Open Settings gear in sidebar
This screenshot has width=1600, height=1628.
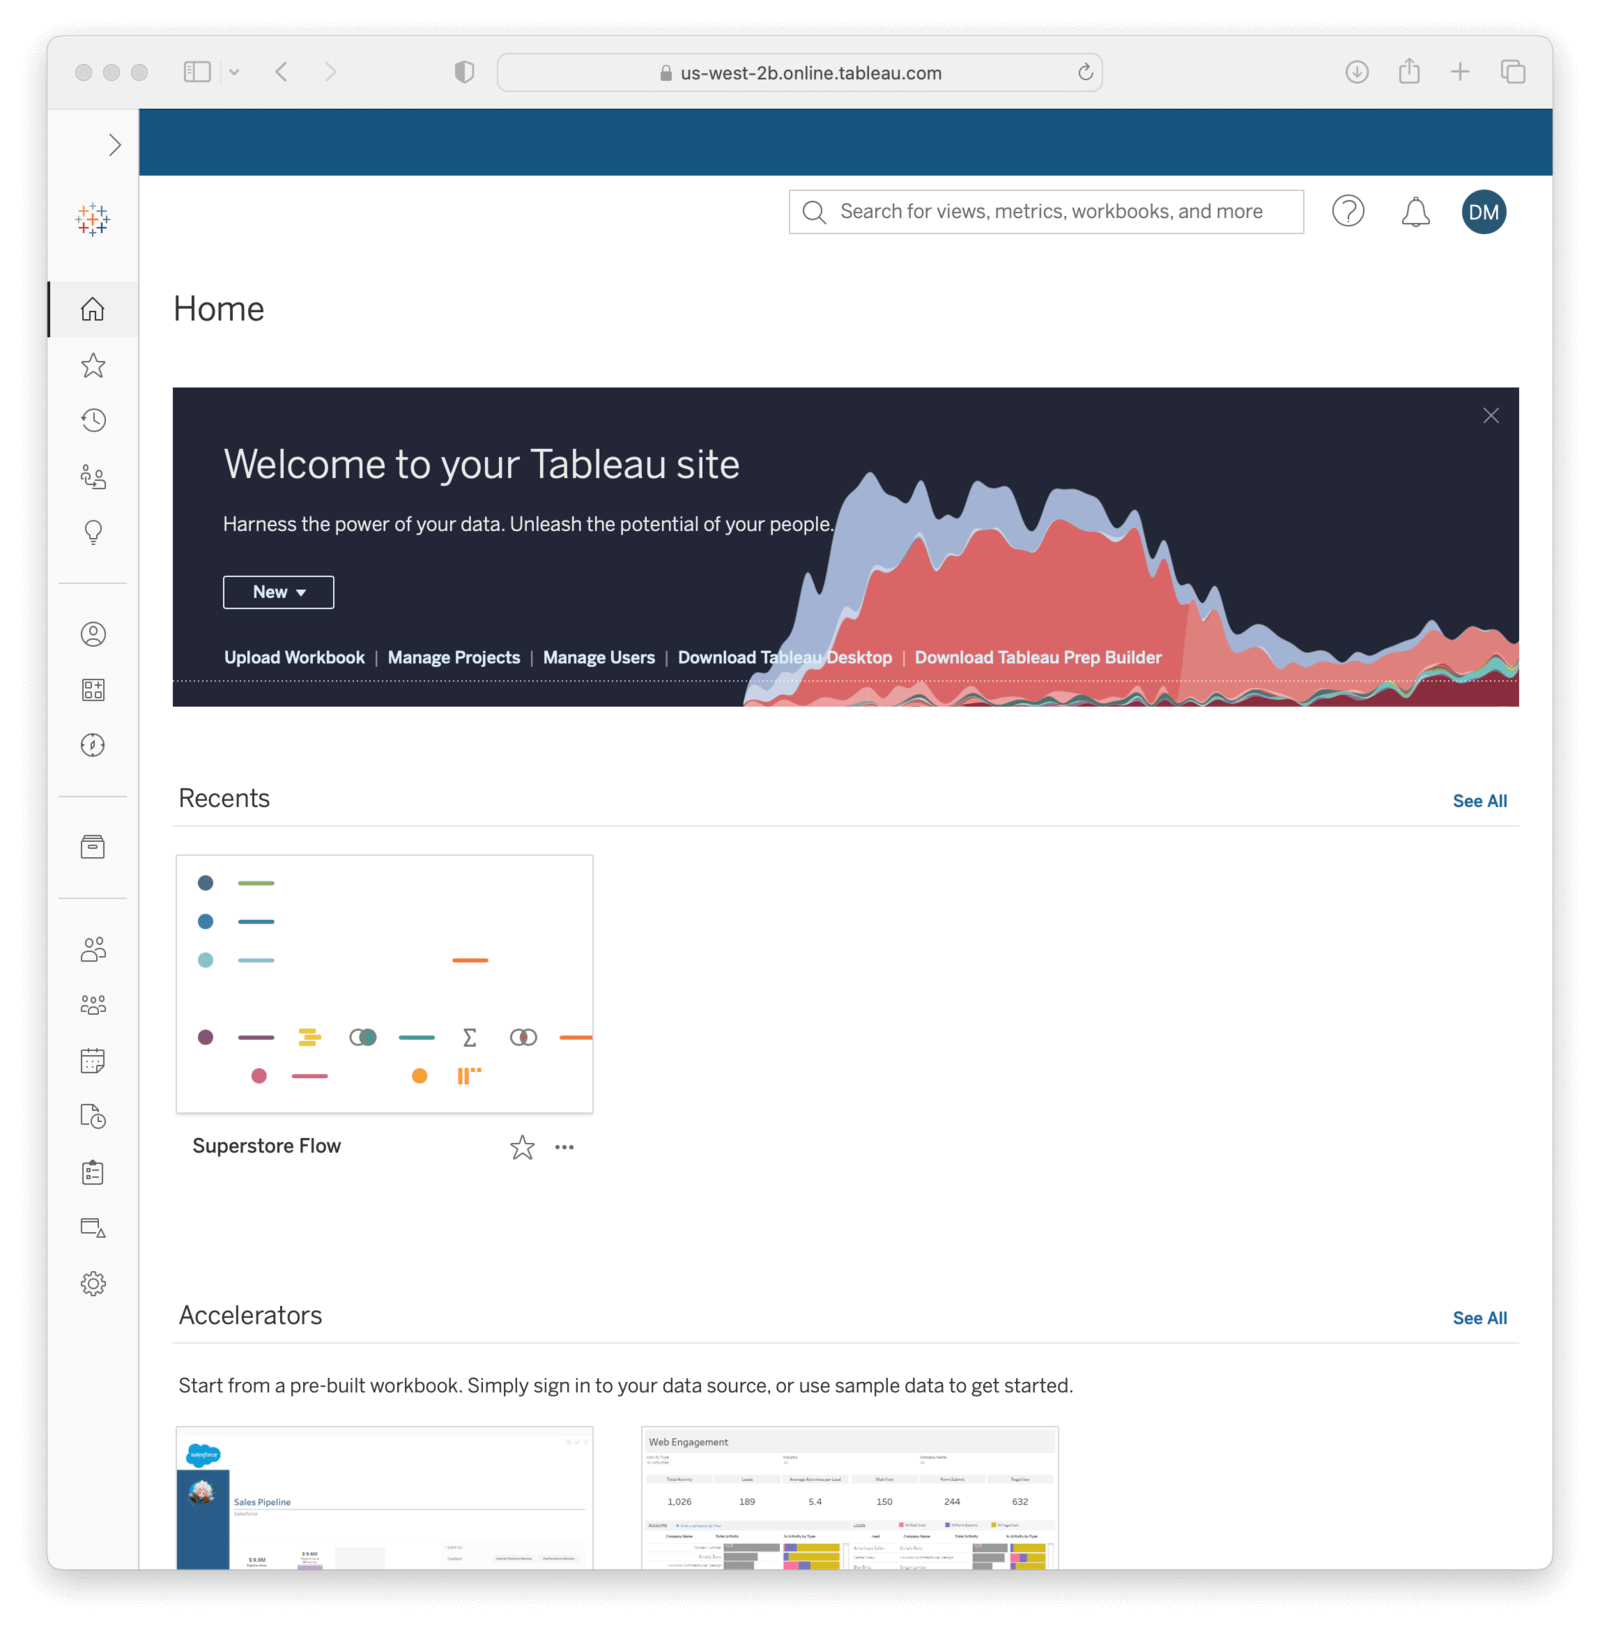pyautogui.click(x=93, y=1284)
